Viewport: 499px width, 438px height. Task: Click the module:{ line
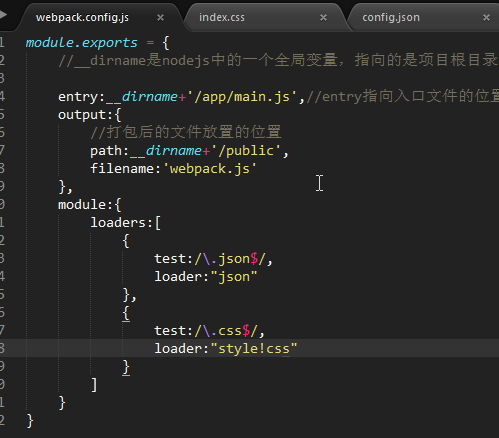point(90,205)
